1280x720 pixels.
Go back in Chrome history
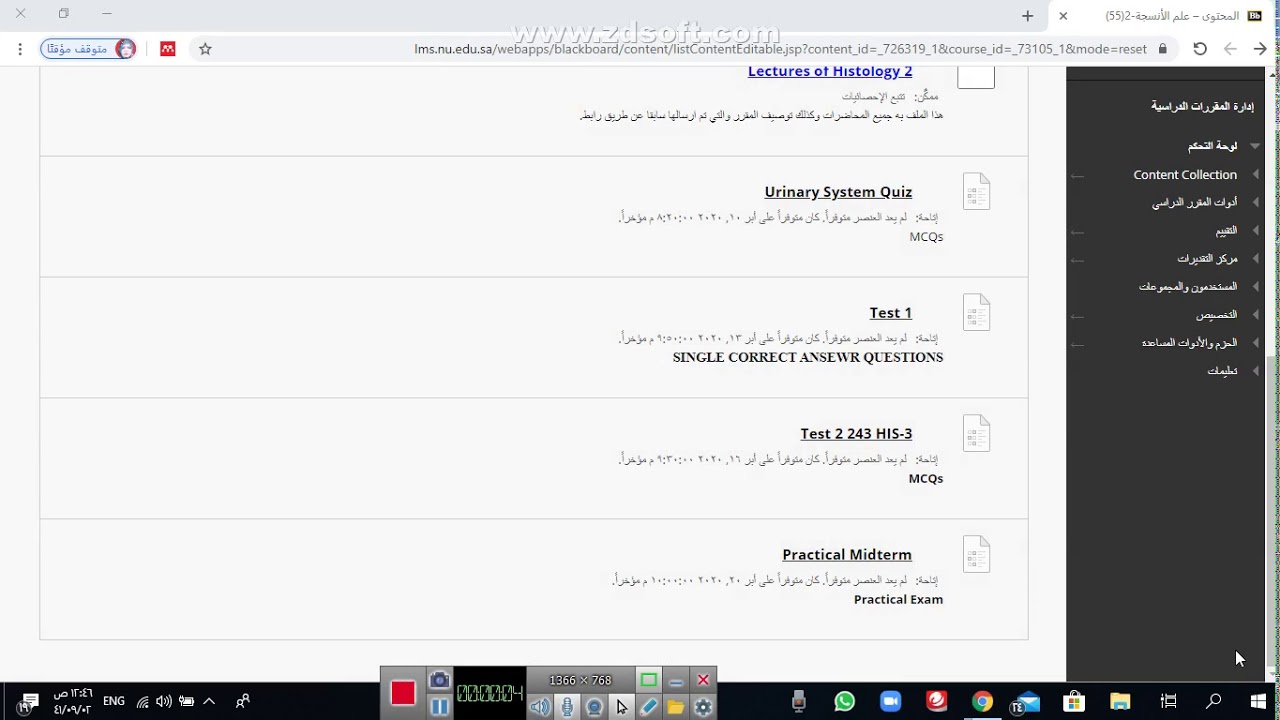(x=1260, y=48)
